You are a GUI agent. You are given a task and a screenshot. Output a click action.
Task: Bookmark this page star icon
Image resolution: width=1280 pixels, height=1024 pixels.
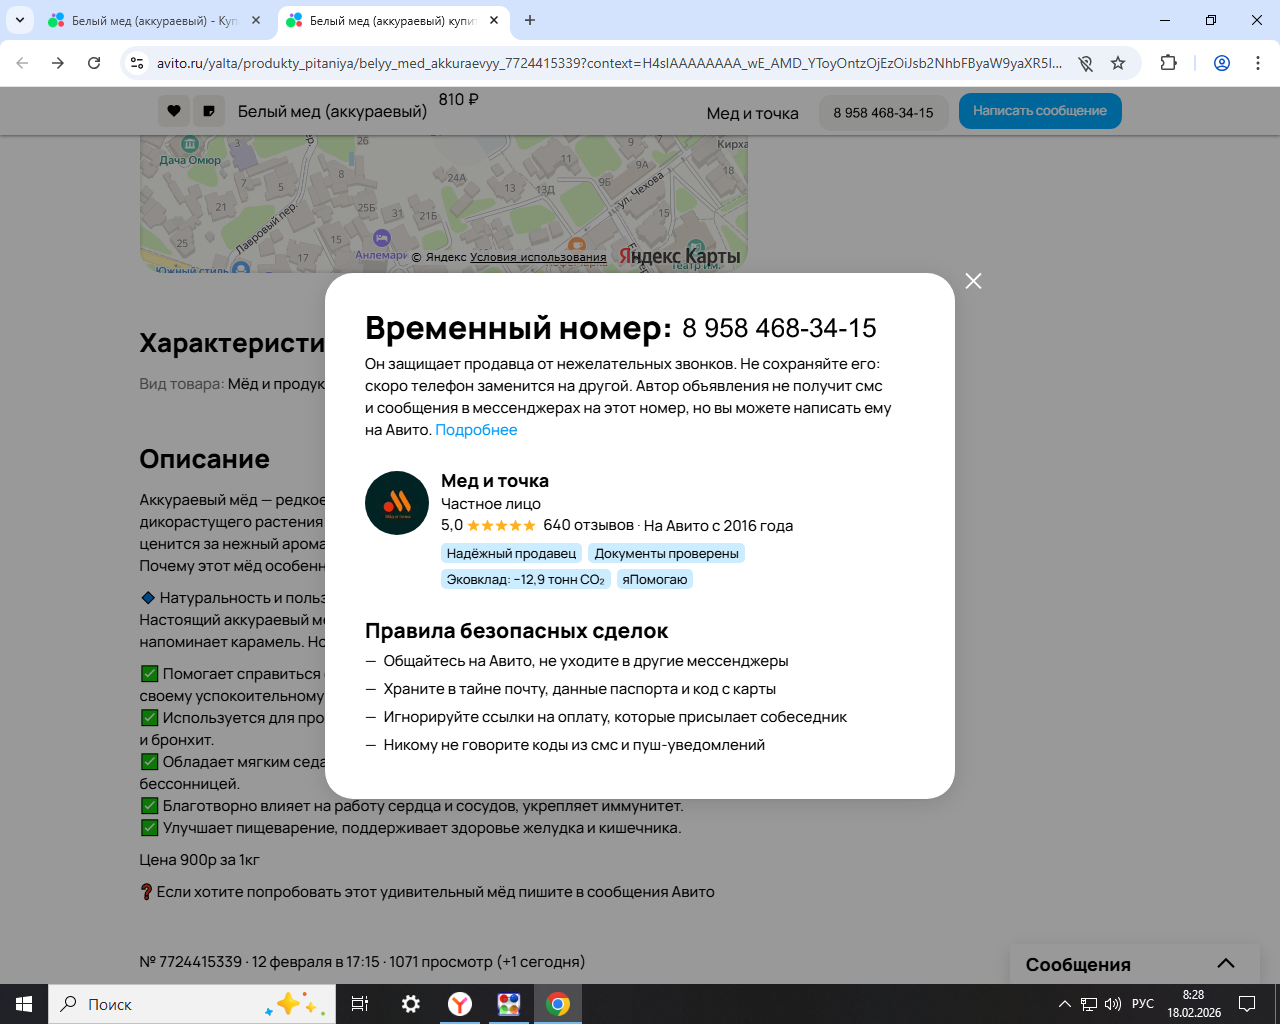pyautogui.click(x=1118, y=63)
